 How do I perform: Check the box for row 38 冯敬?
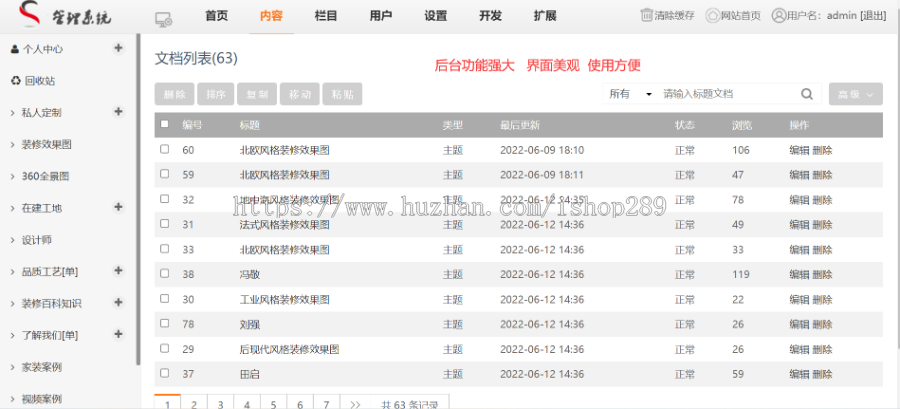tap(165, 274)
